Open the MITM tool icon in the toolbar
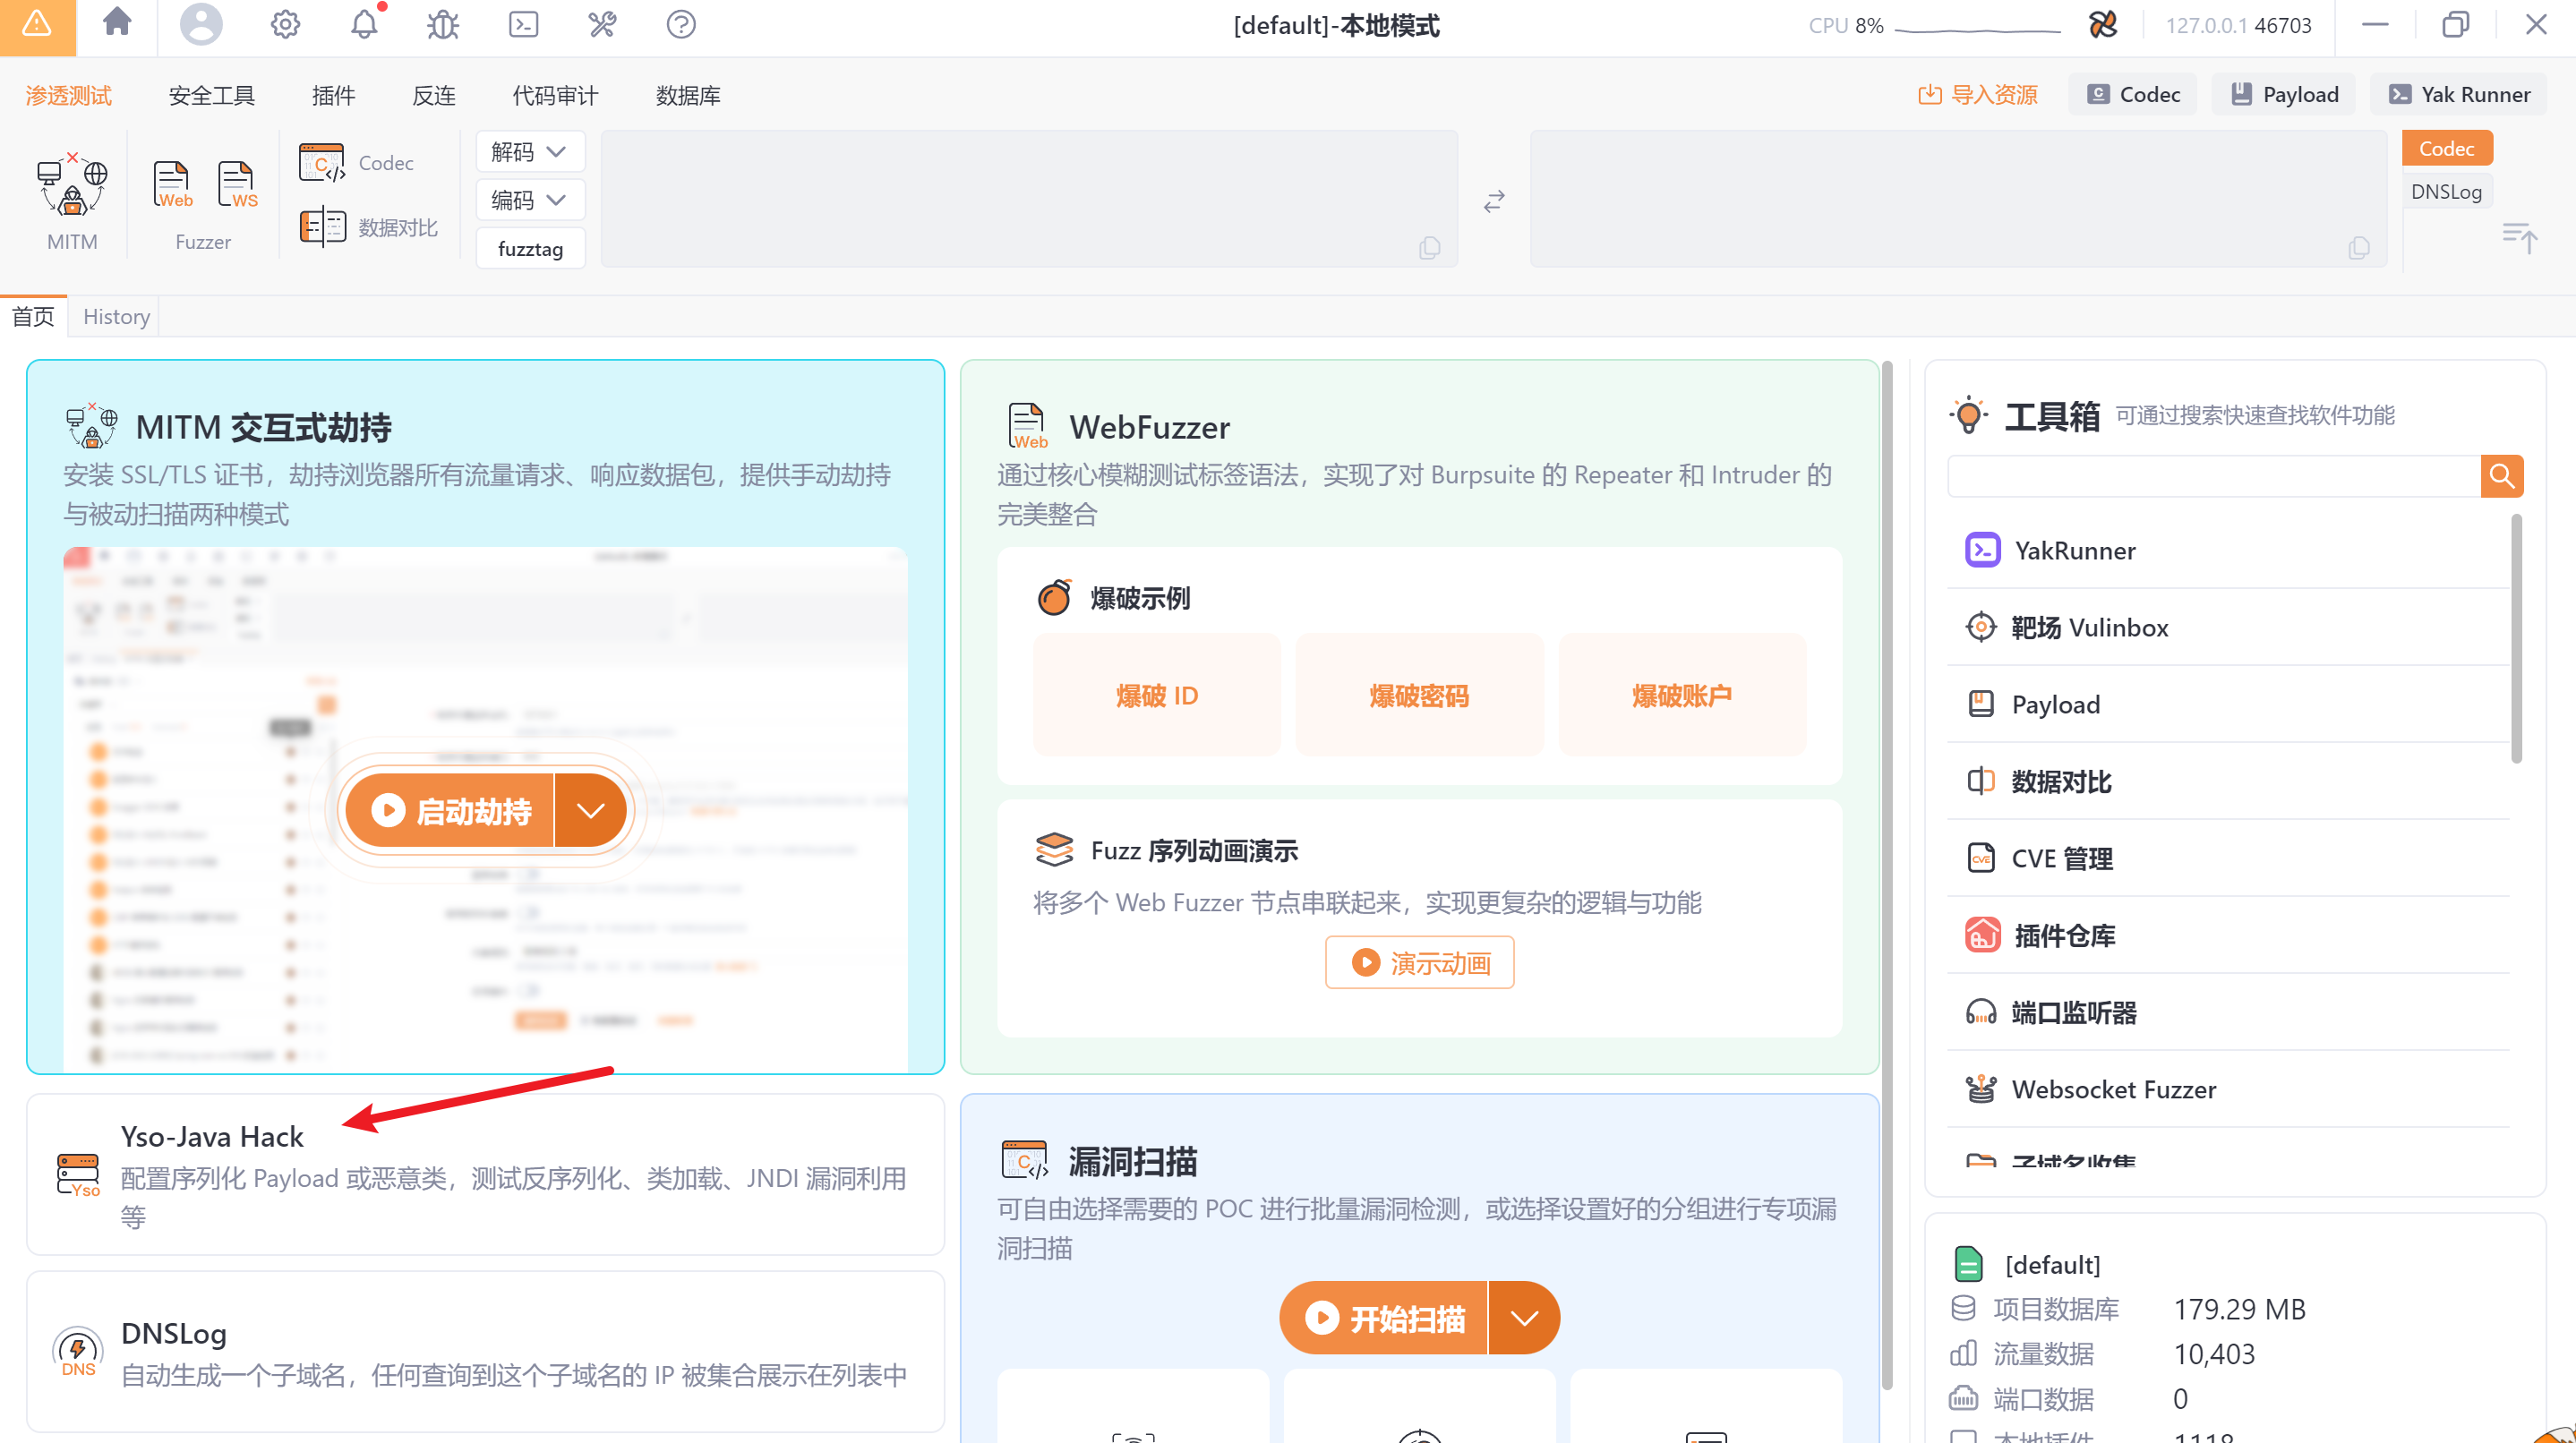 72,187
